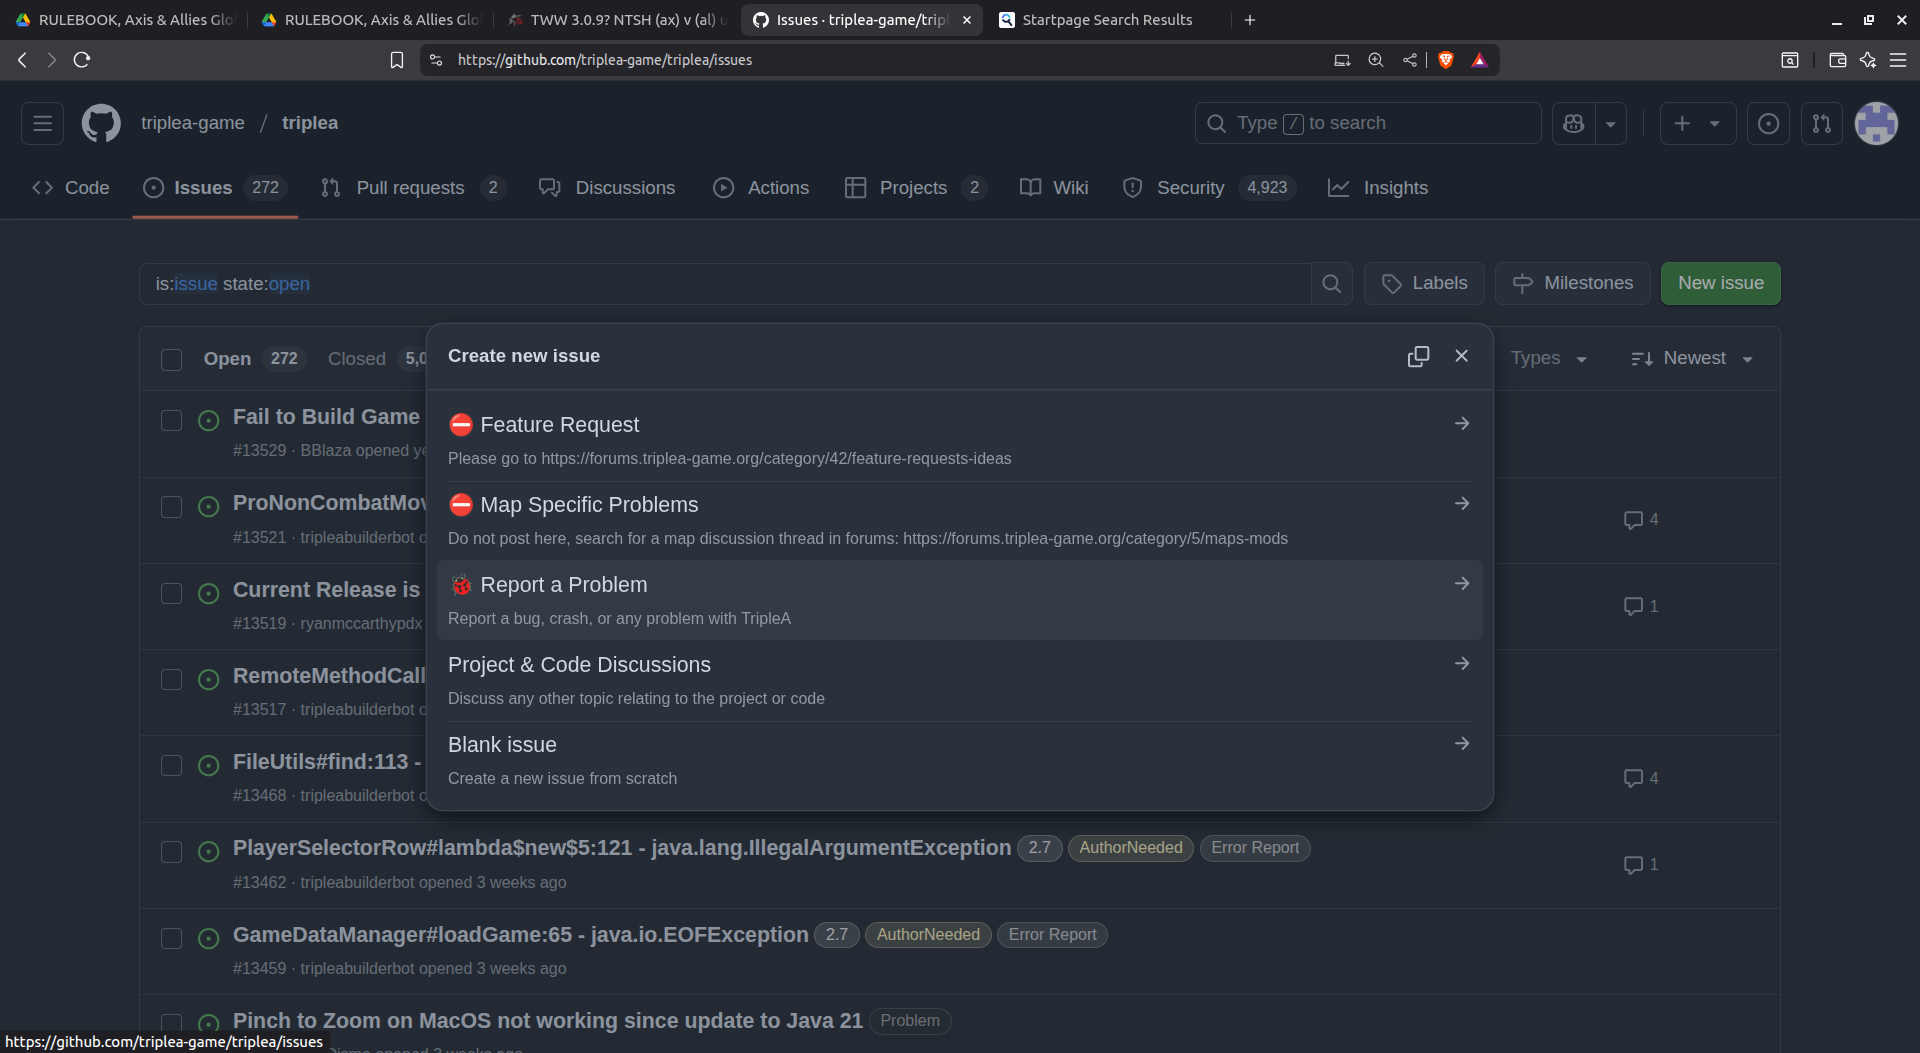
Task: Focus the issue filter search field
Action: click(725, 284)
